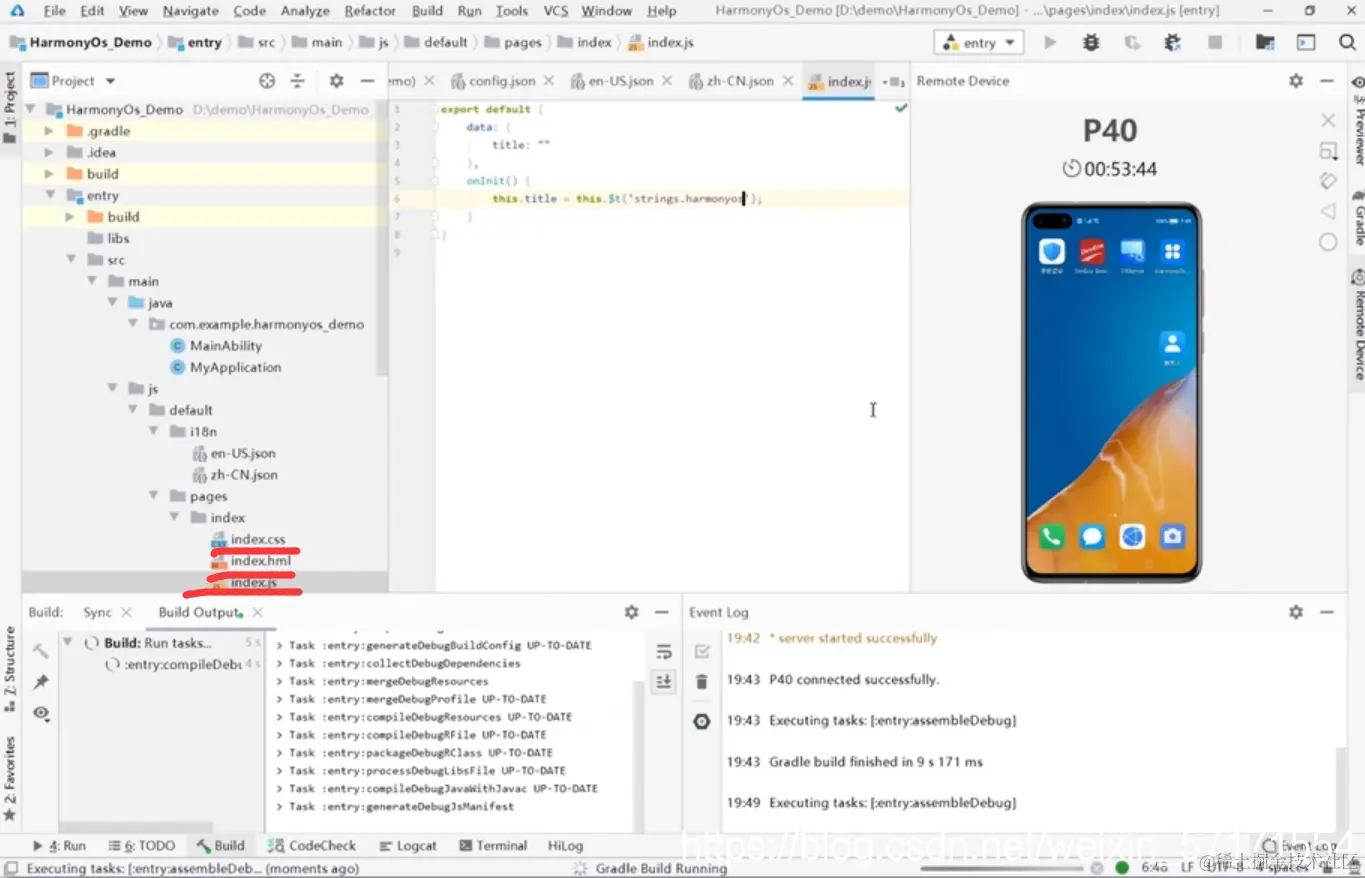Image resolution: width=1365 pixels, height=878 pixels.
Task: Toggle the Gradle side tool window
Action: tap(1358, 216)
